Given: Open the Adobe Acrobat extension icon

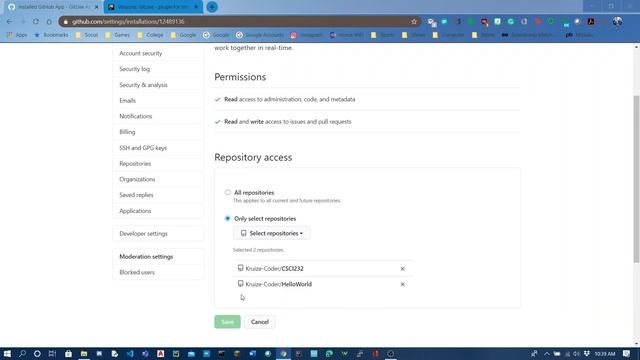Looking at the screenshot, I should pyautogui.click(x=591, y=22).
